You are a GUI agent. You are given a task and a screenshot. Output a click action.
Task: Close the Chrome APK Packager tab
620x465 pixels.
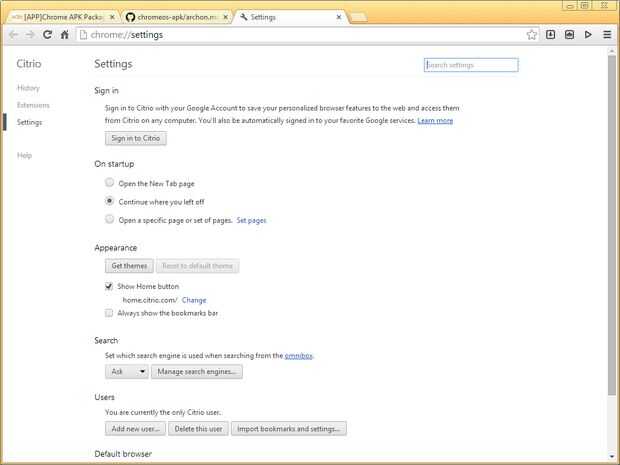[x=112, y=17]
